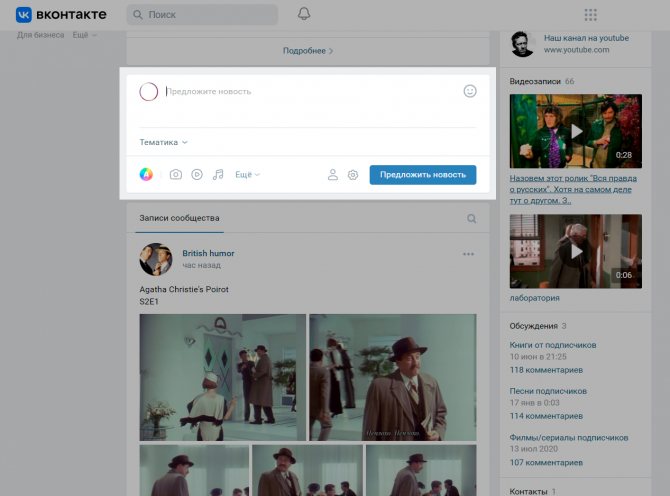This screenshot has height=496, width=670.
Task: Open British humor post author link
Action: pos(208,253)
